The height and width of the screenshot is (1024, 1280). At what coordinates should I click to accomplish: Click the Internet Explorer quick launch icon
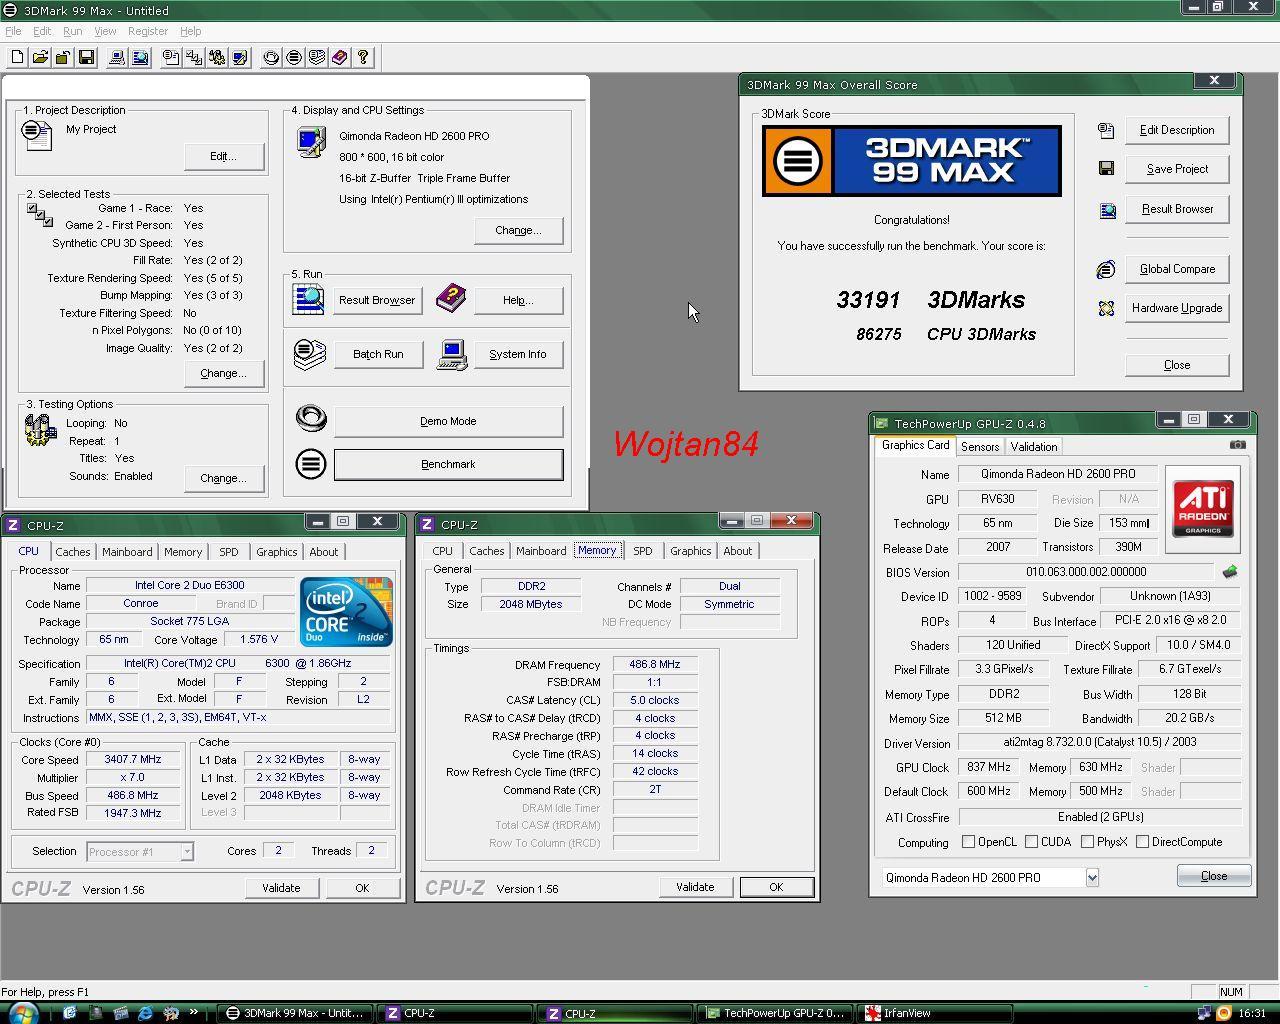click(x=145, y=1013)
